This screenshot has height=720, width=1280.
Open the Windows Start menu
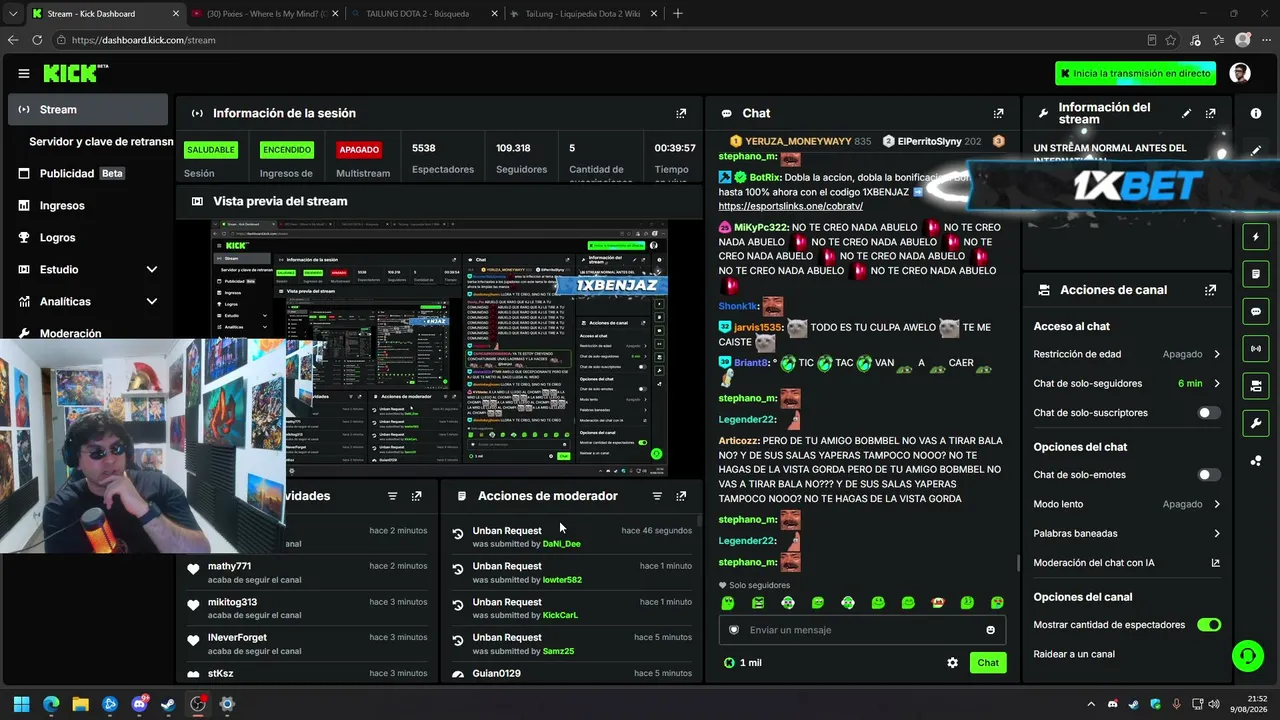point(22,704)
